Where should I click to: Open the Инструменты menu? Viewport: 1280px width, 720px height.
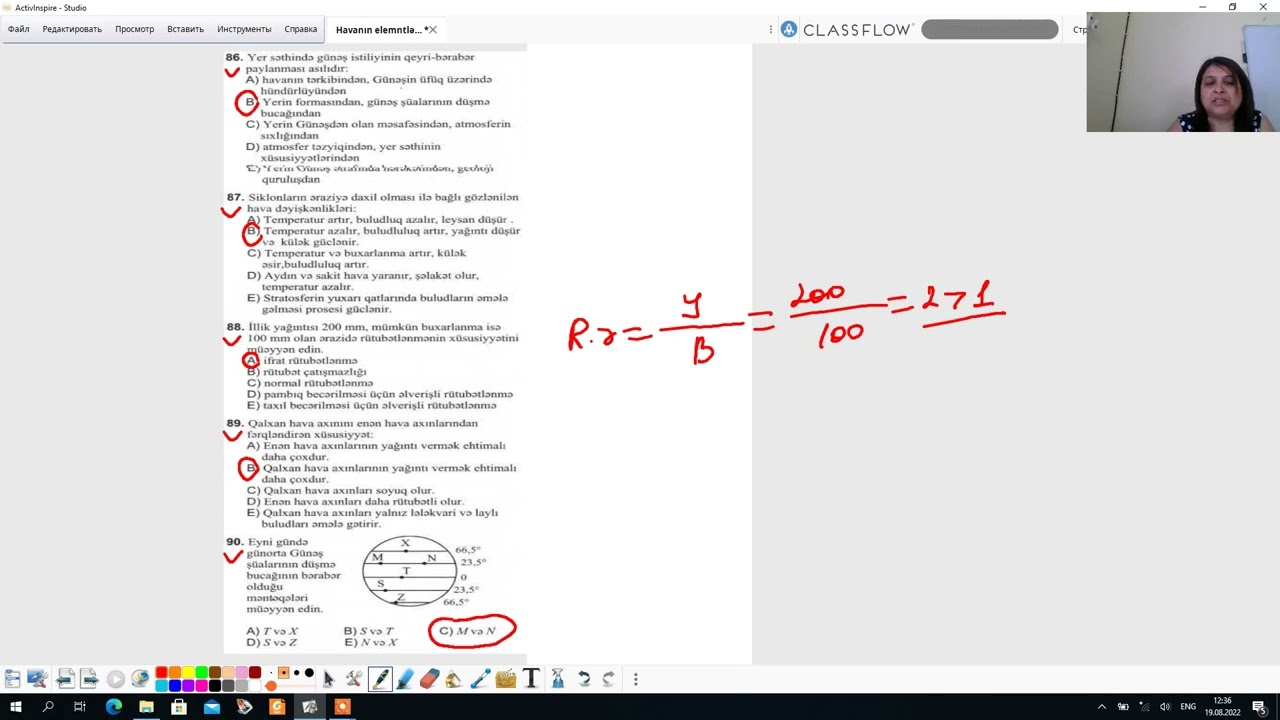244,29
